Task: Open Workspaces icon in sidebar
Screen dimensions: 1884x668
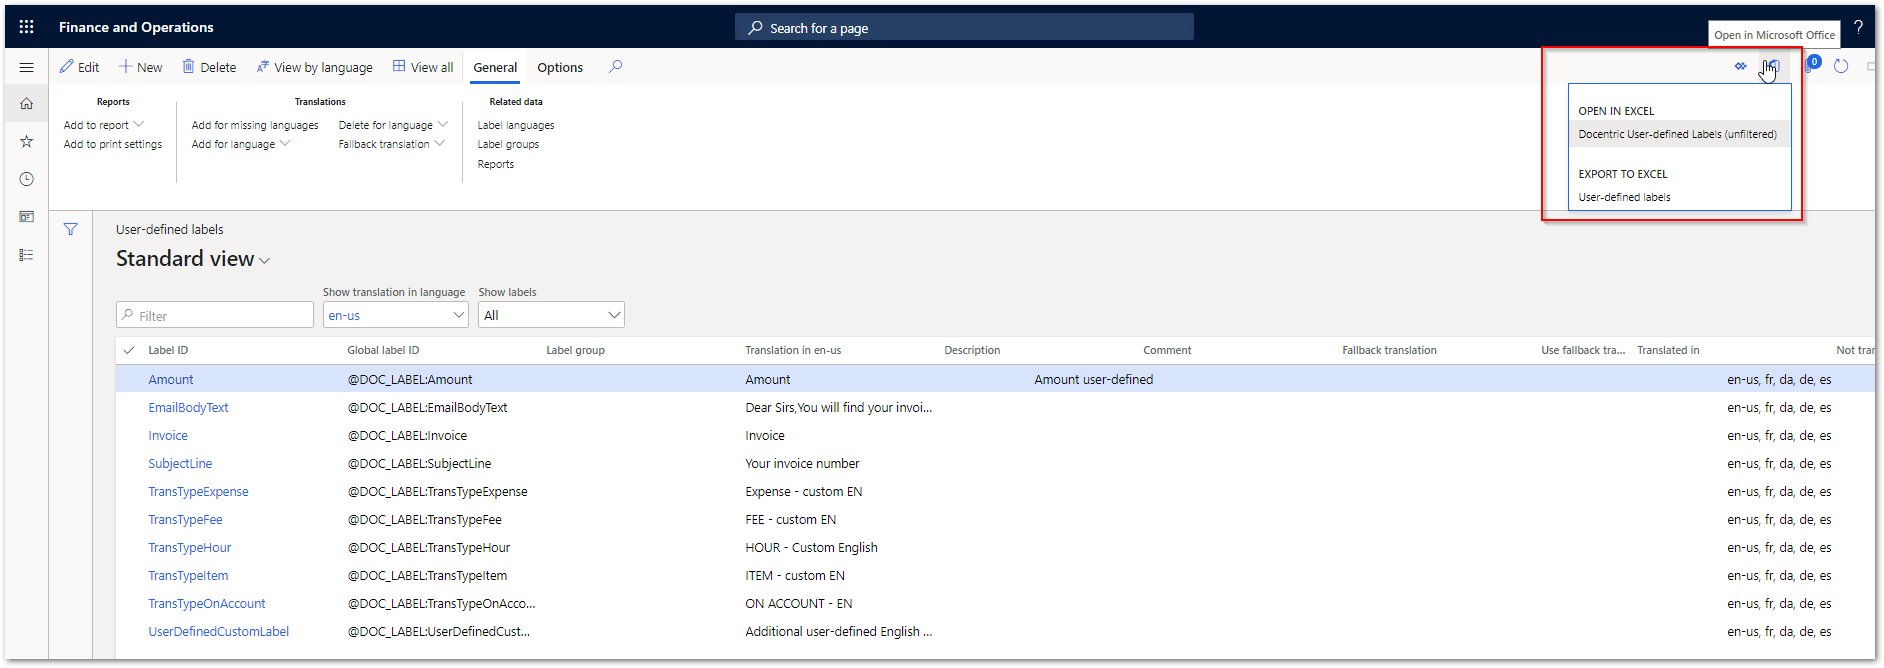Action: [x=27, y=217]
